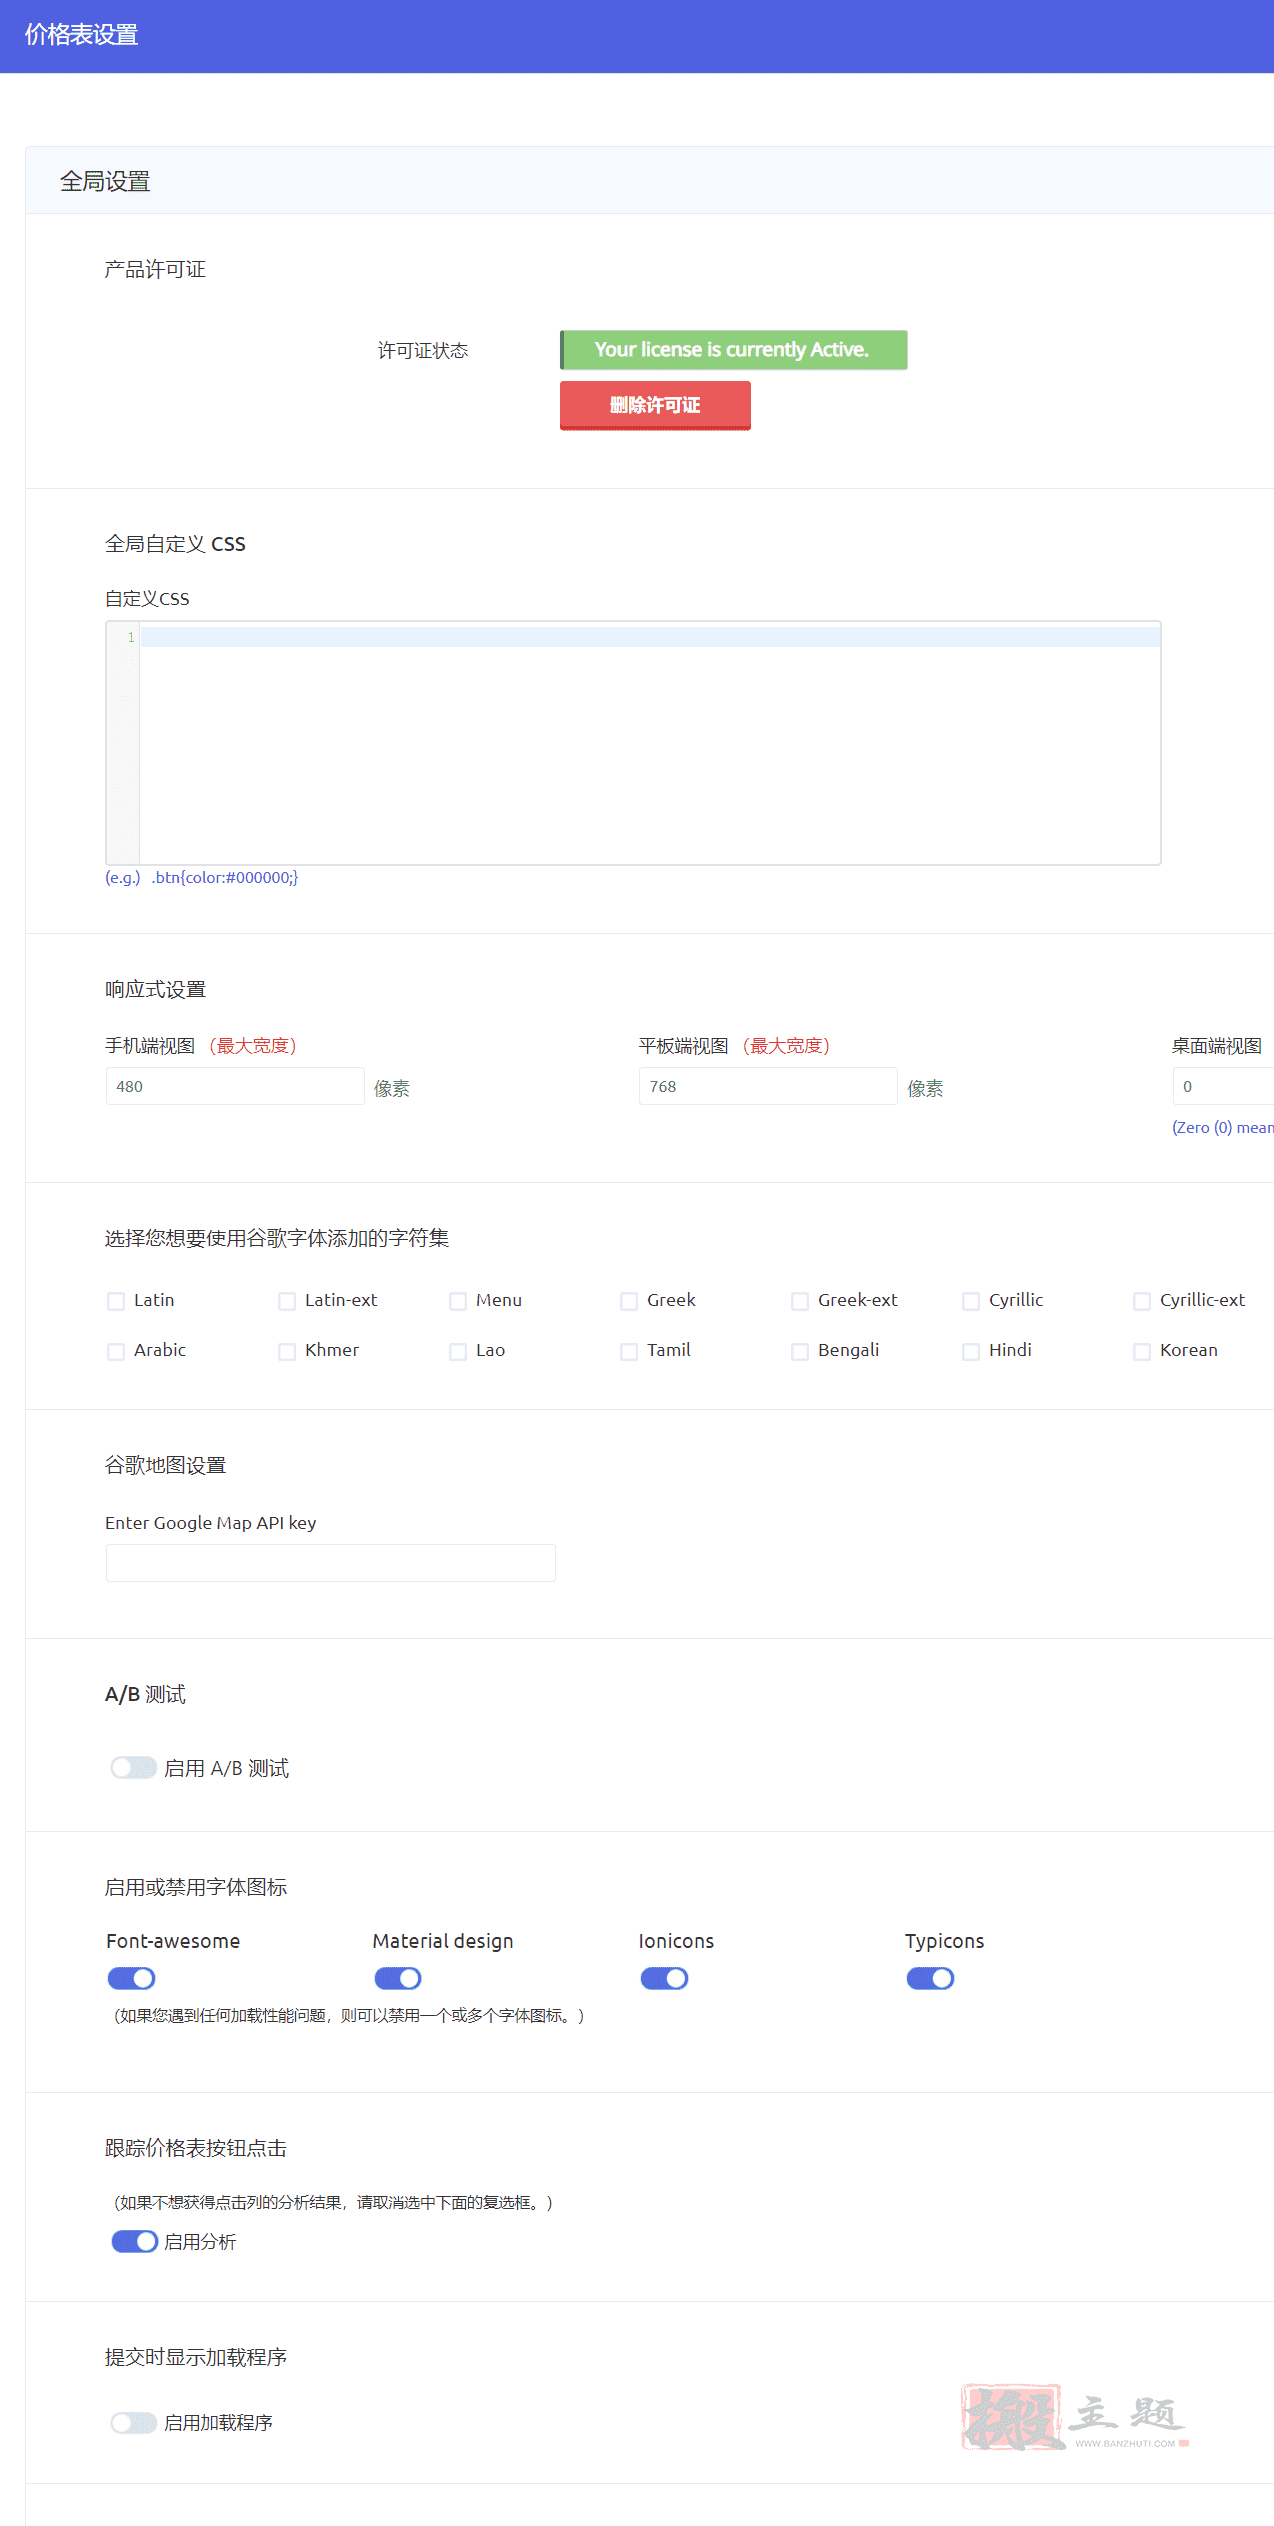
Task: Enable the 启用加载程序 toggle
Action: click(134, 2423)
